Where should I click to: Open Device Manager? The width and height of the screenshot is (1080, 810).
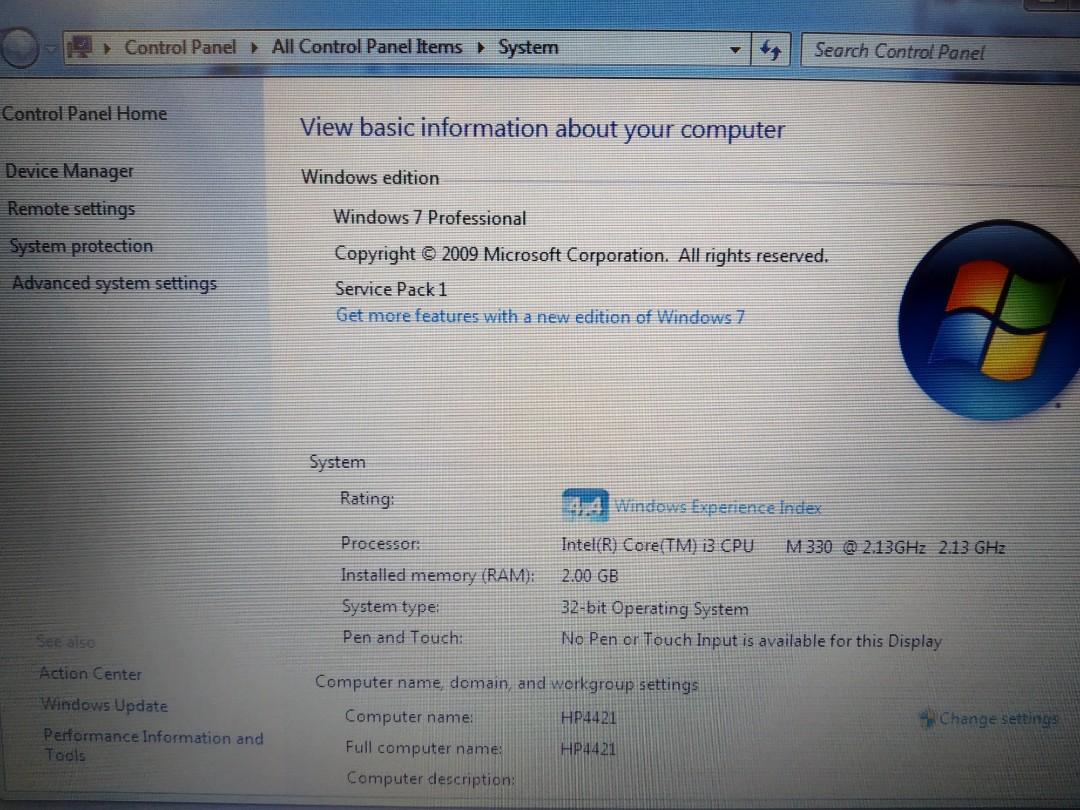coord(69,171)
